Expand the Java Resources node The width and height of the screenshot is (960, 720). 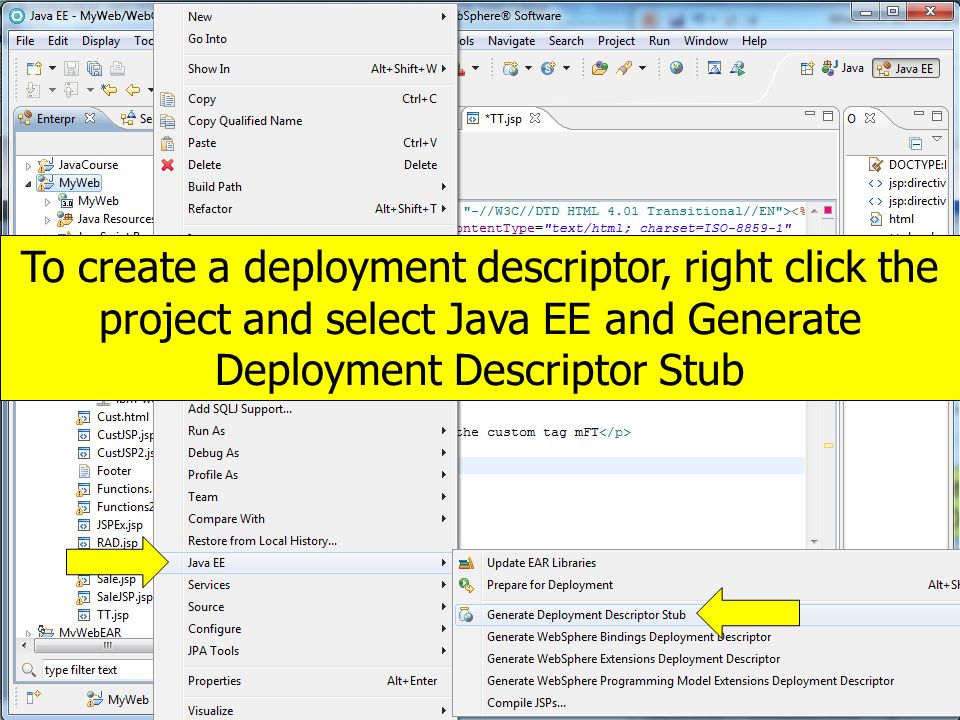pyautogui.click(x=48, y=219)
